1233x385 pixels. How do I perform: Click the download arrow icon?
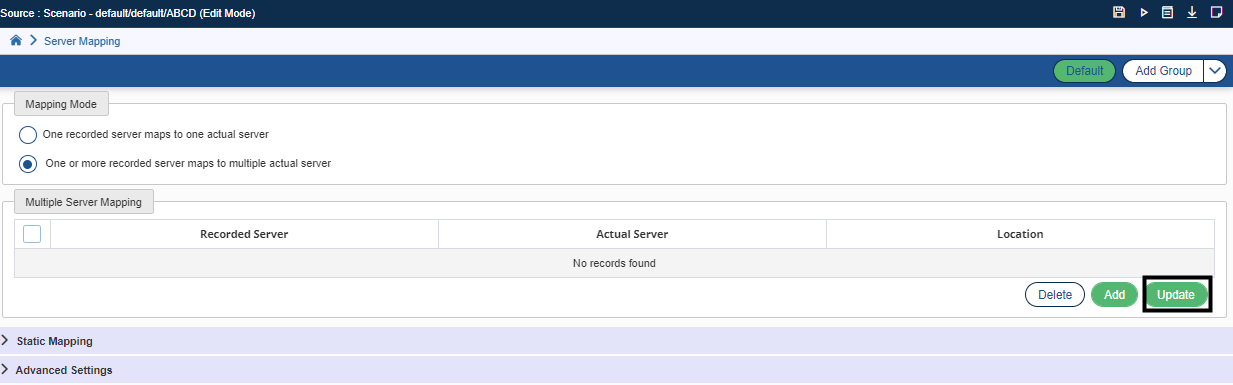1192,13
